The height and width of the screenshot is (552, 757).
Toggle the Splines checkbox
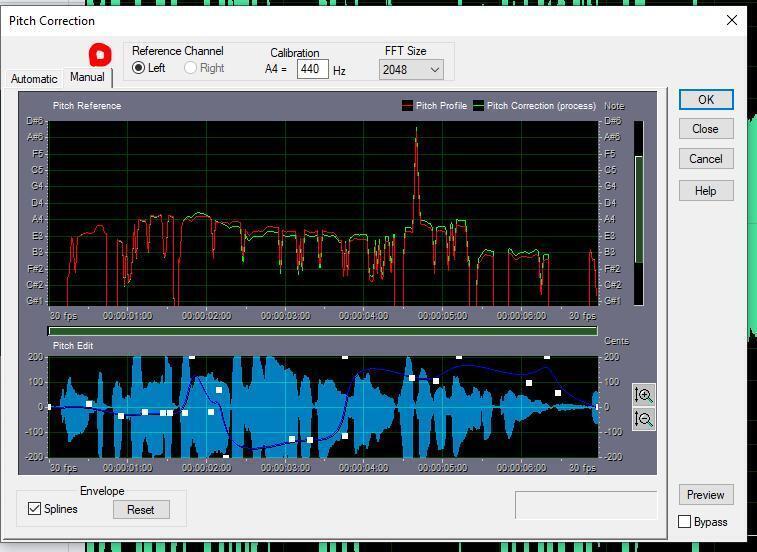coord(34,509)
